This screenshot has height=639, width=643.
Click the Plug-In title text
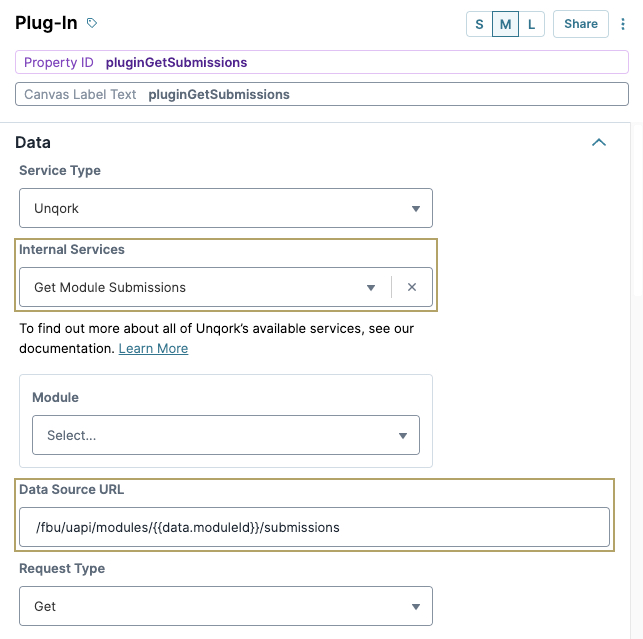(46, 23)
